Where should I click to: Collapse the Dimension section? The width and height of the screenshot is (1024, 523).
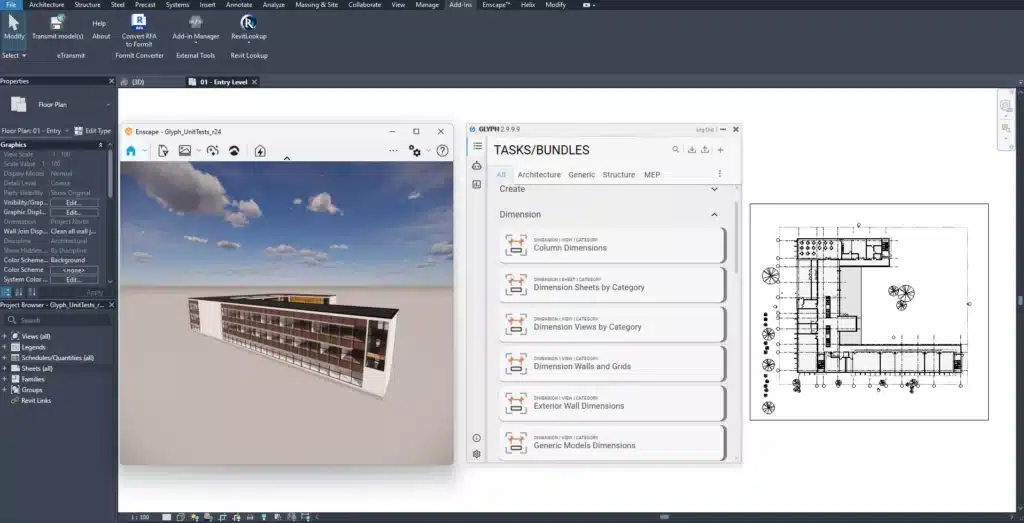(714, 214)
